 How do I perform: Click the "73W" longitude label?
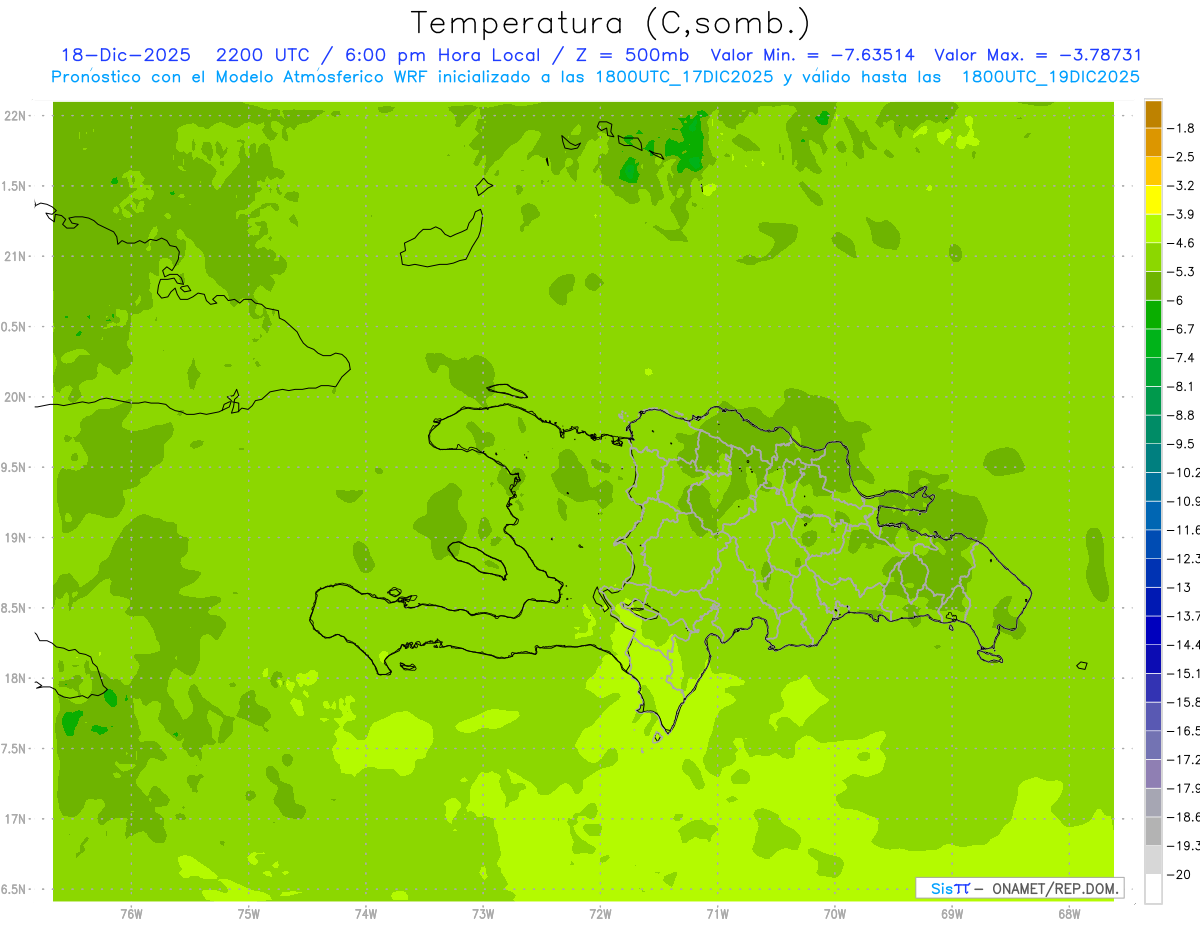(x=483, y=914)
